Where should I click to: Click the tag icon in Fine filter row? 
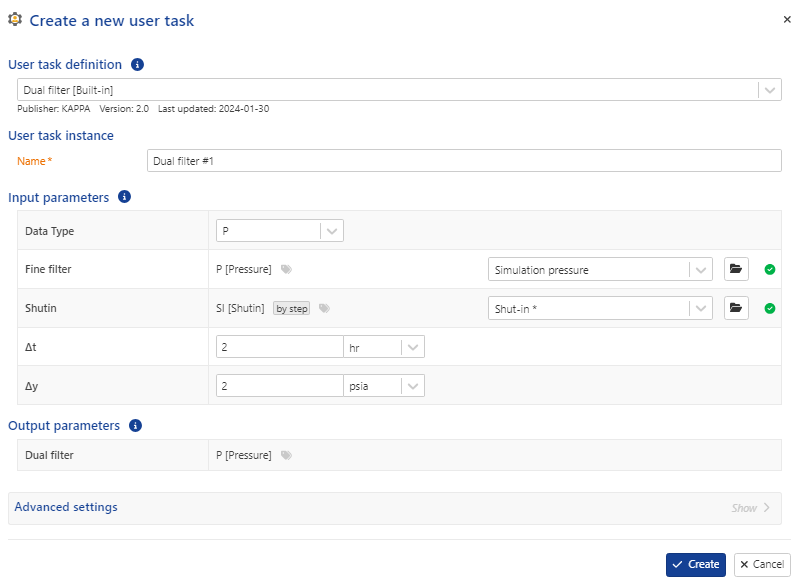point(286,269)
